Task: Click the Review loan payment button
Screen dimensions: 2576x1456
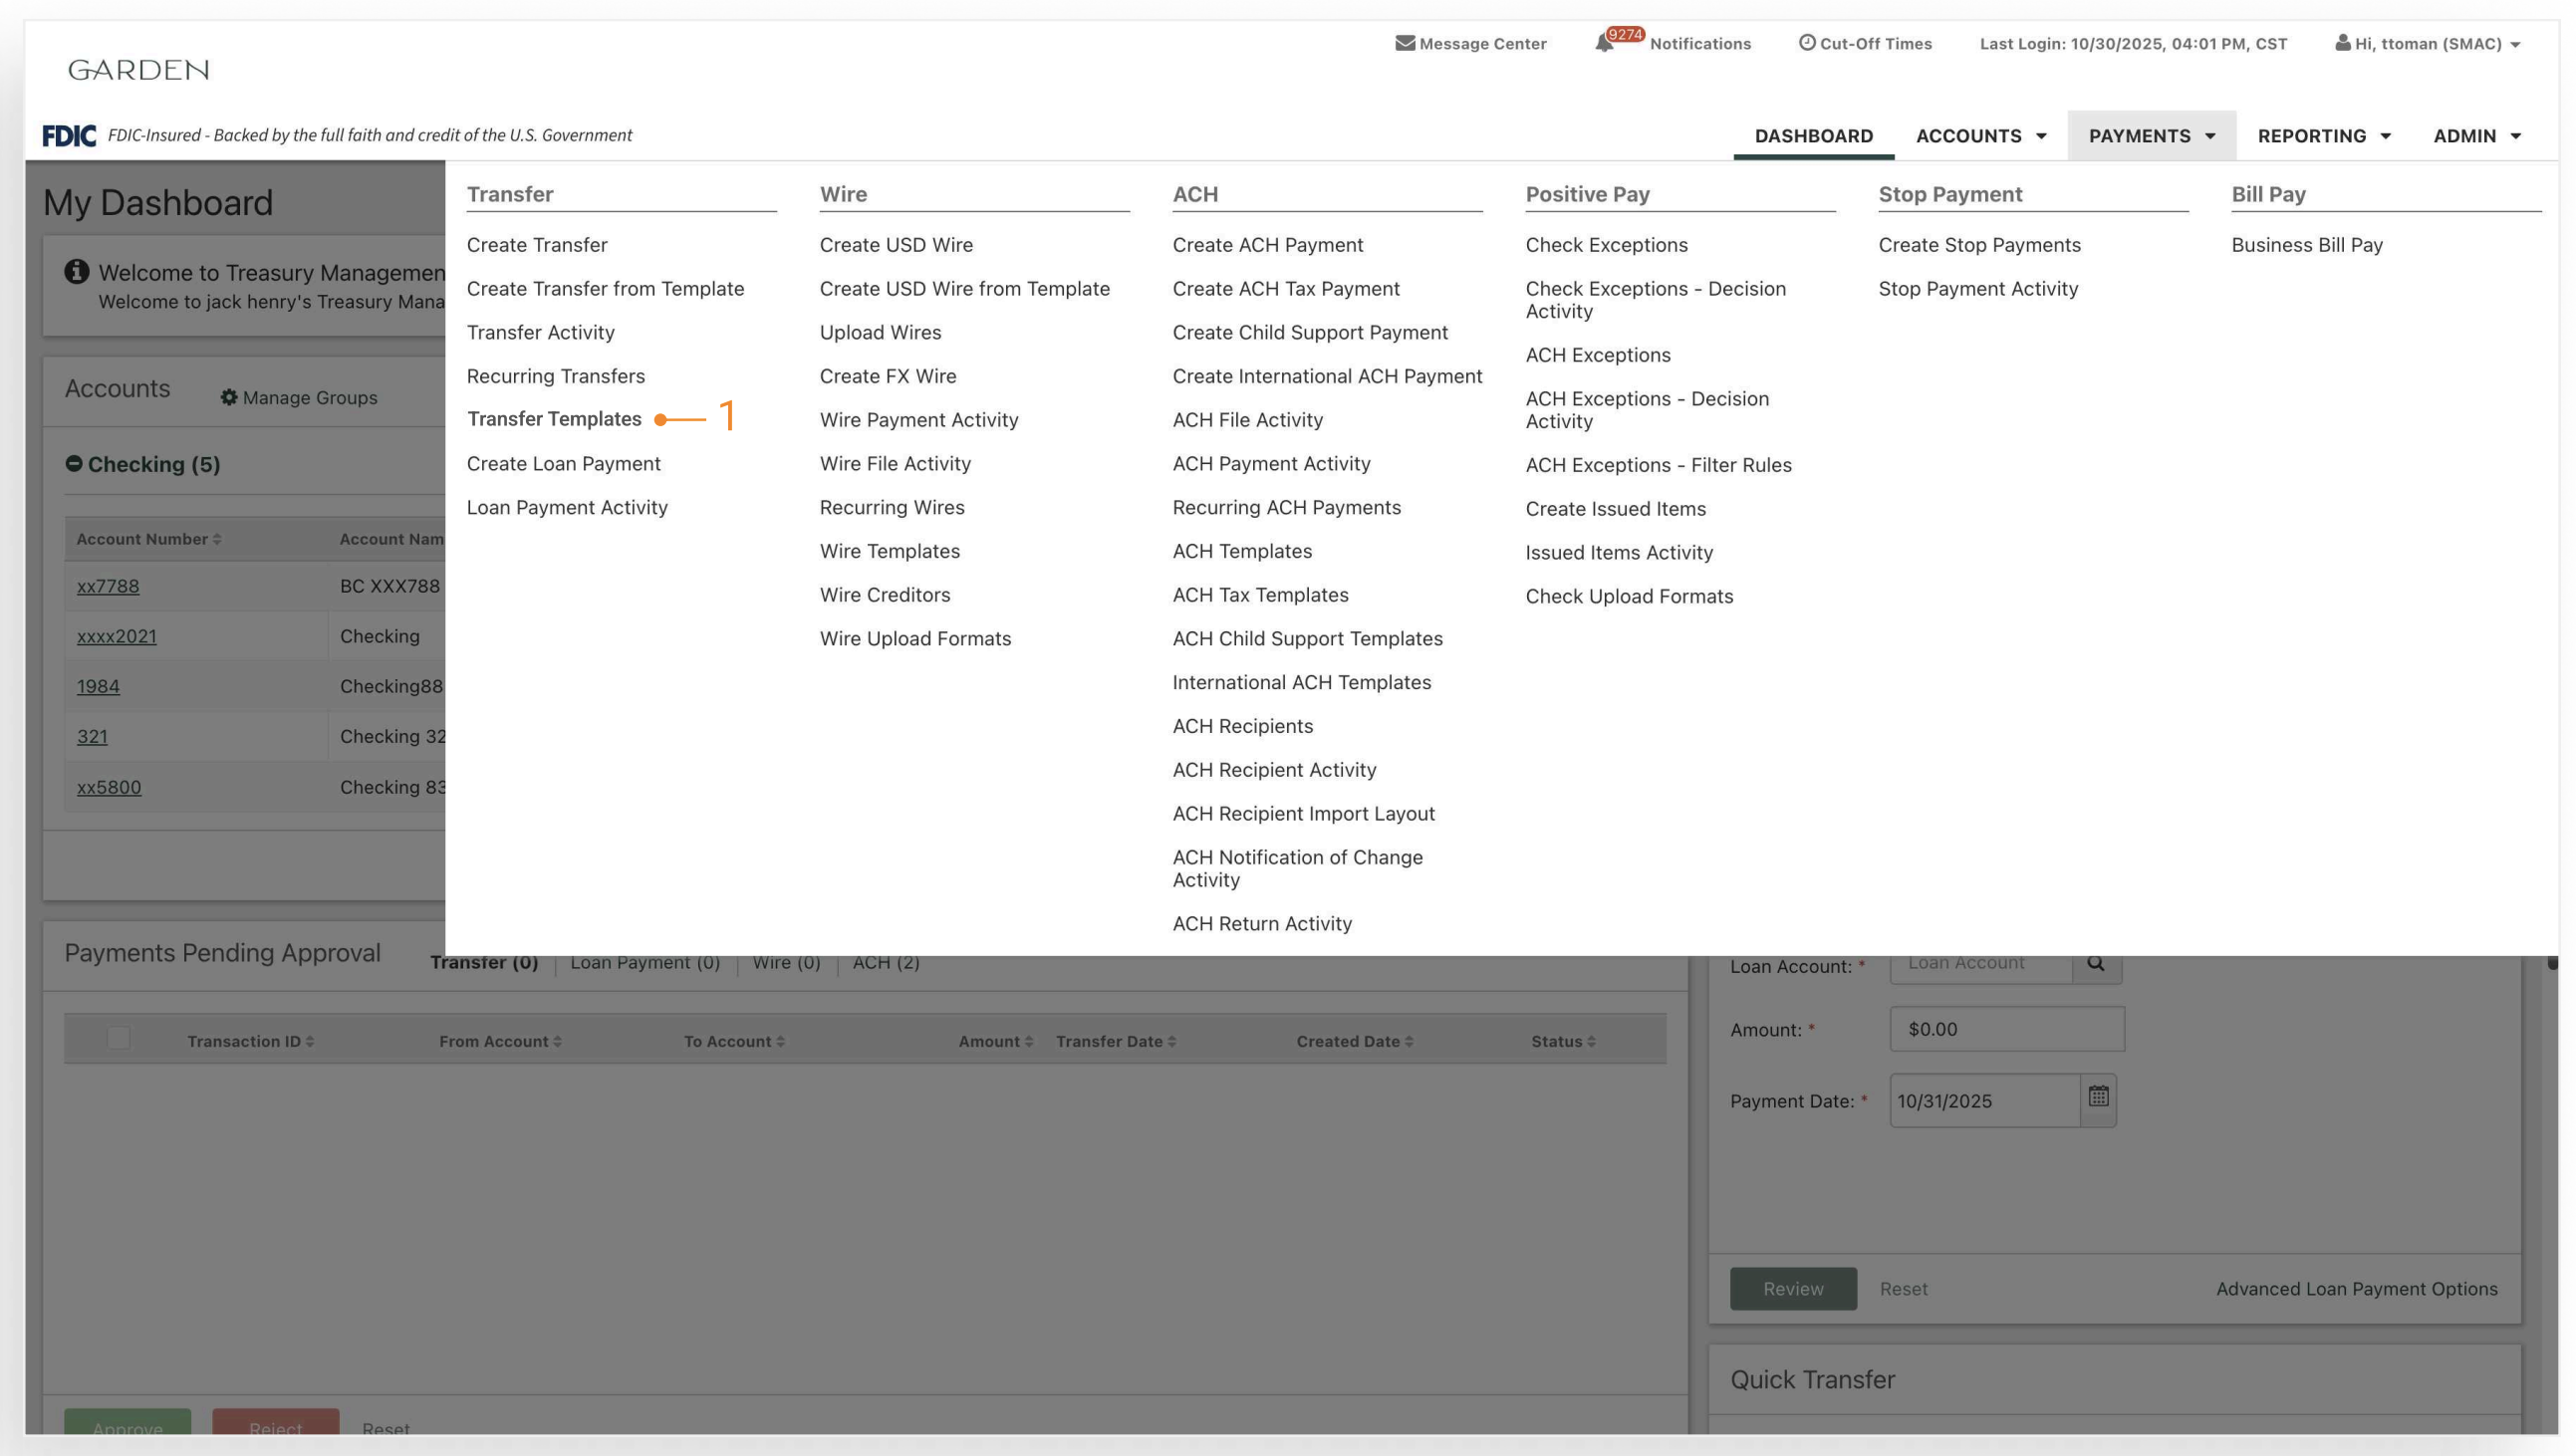Action: (x=1792, y=1288)
